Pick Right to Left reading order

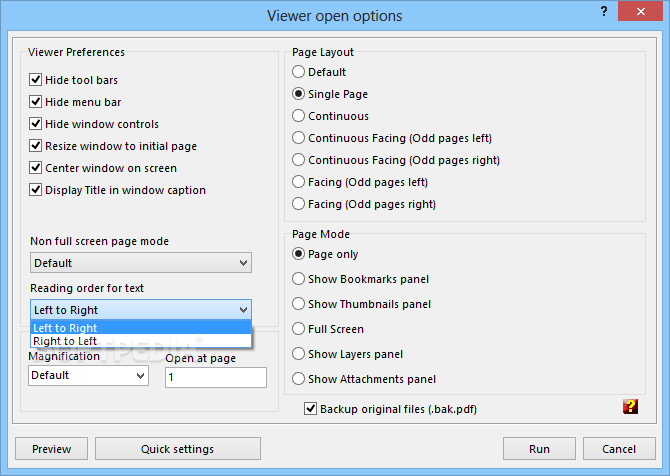pos(65,341)
